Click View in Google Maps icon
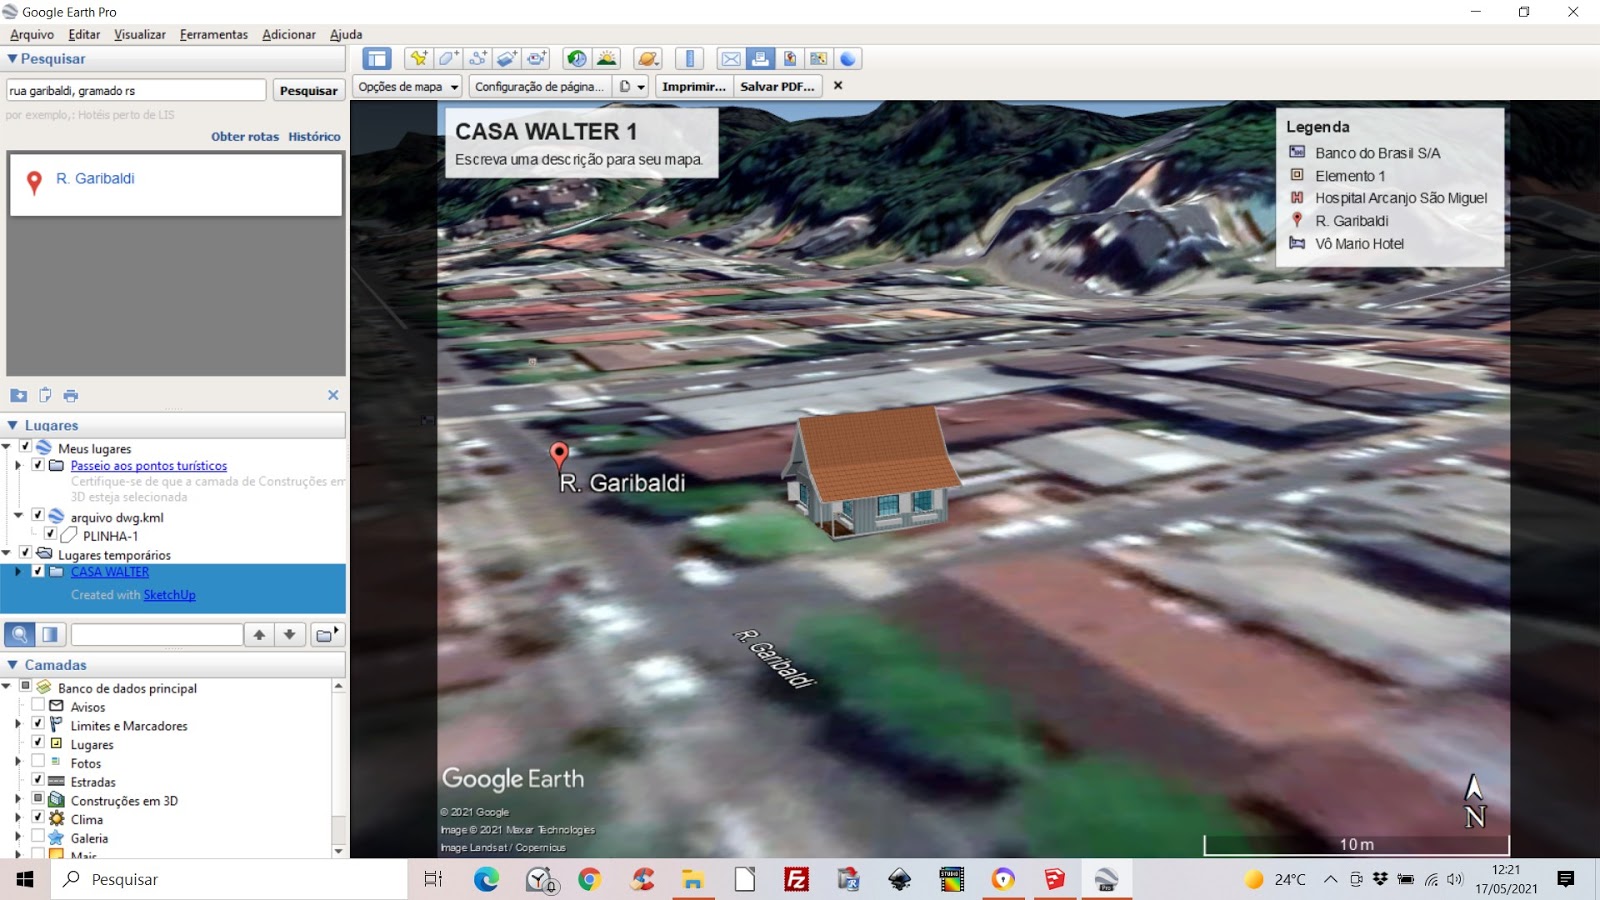The height and width of the screenshot is (900, 1600). point(819,59)
